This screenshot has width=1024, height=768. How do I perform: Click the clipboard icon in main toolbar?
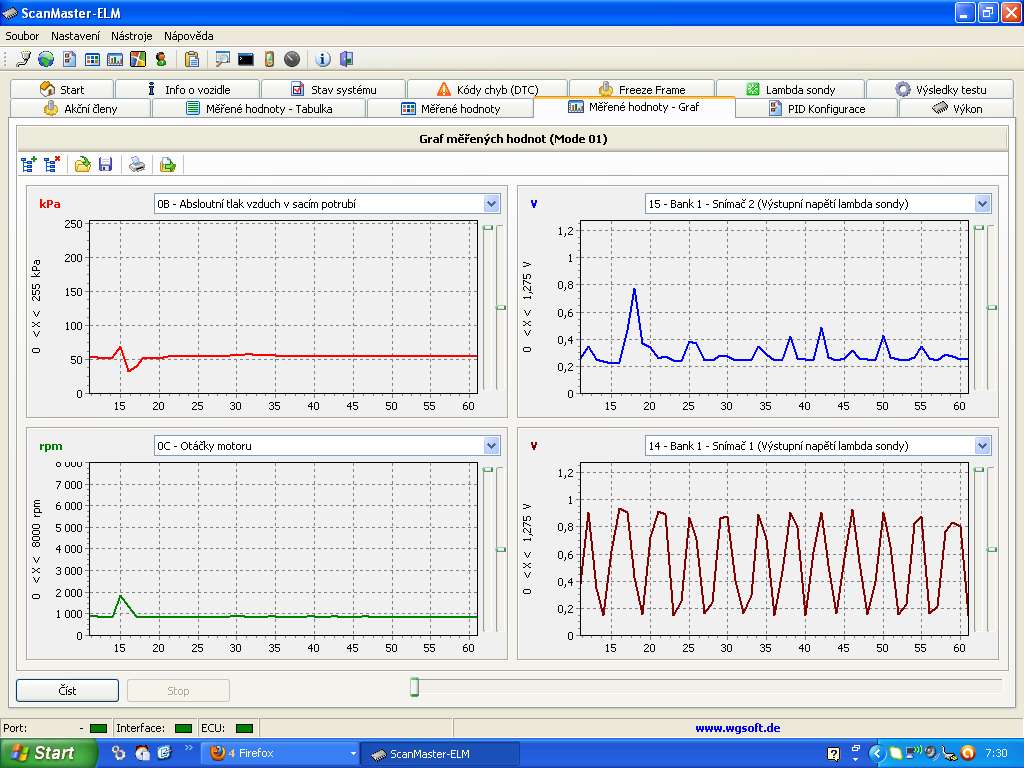point(192,59)
